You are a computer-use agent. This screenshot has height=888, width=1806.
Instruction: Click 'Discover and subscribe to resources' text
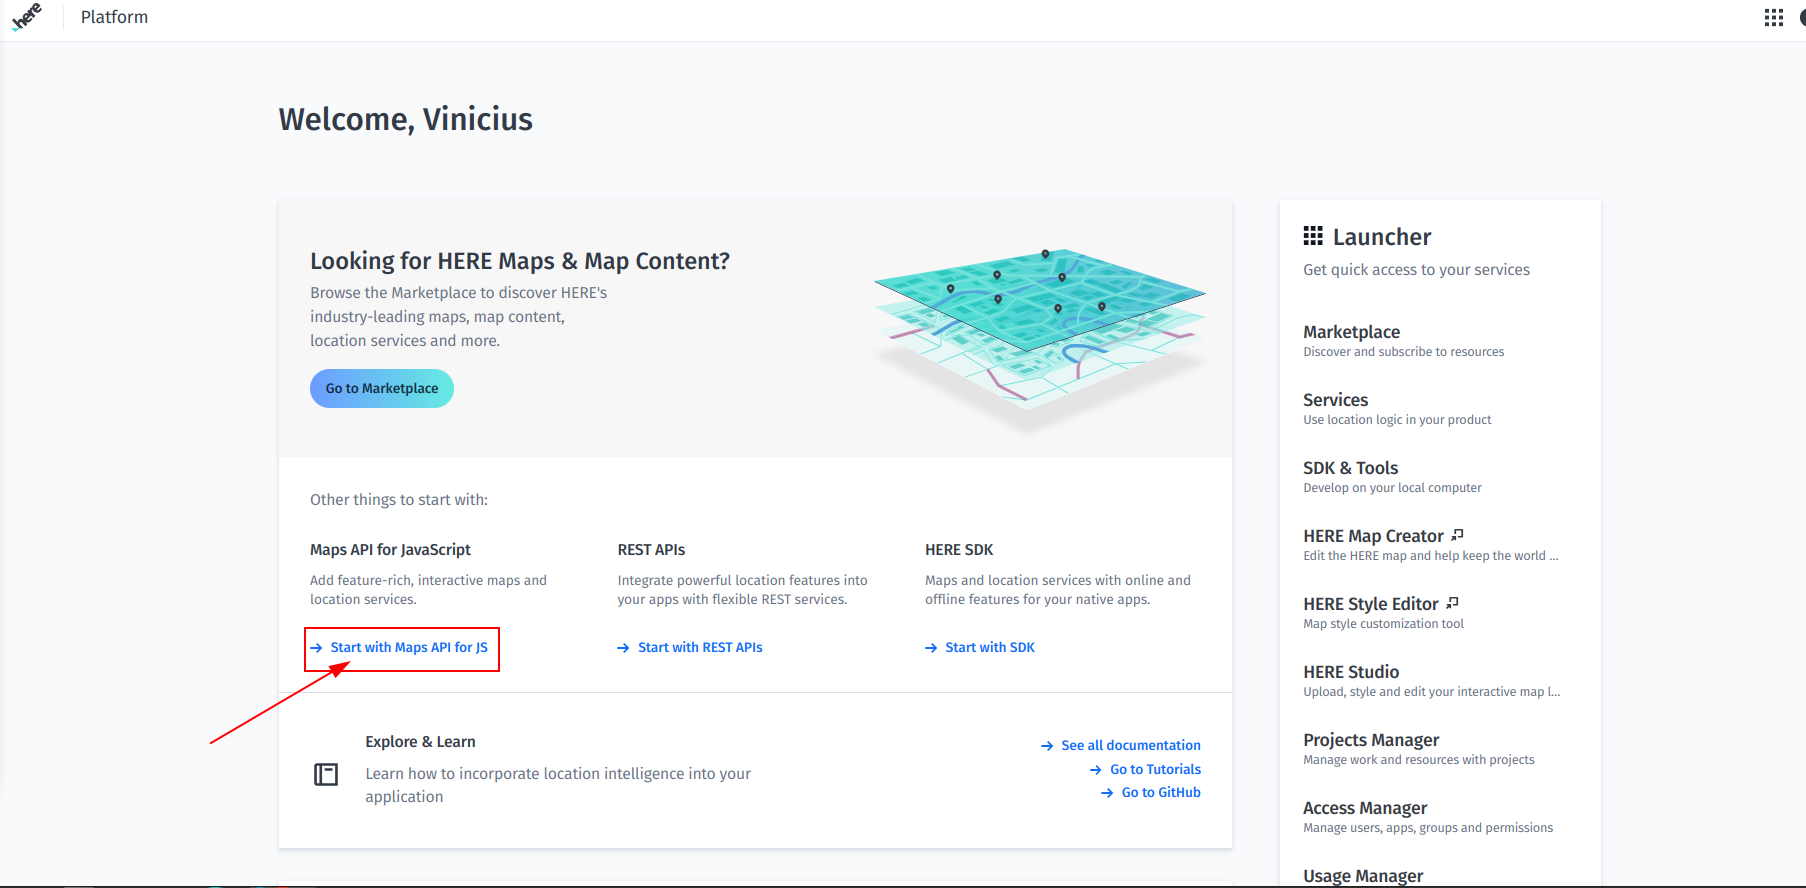[1403, 352]
